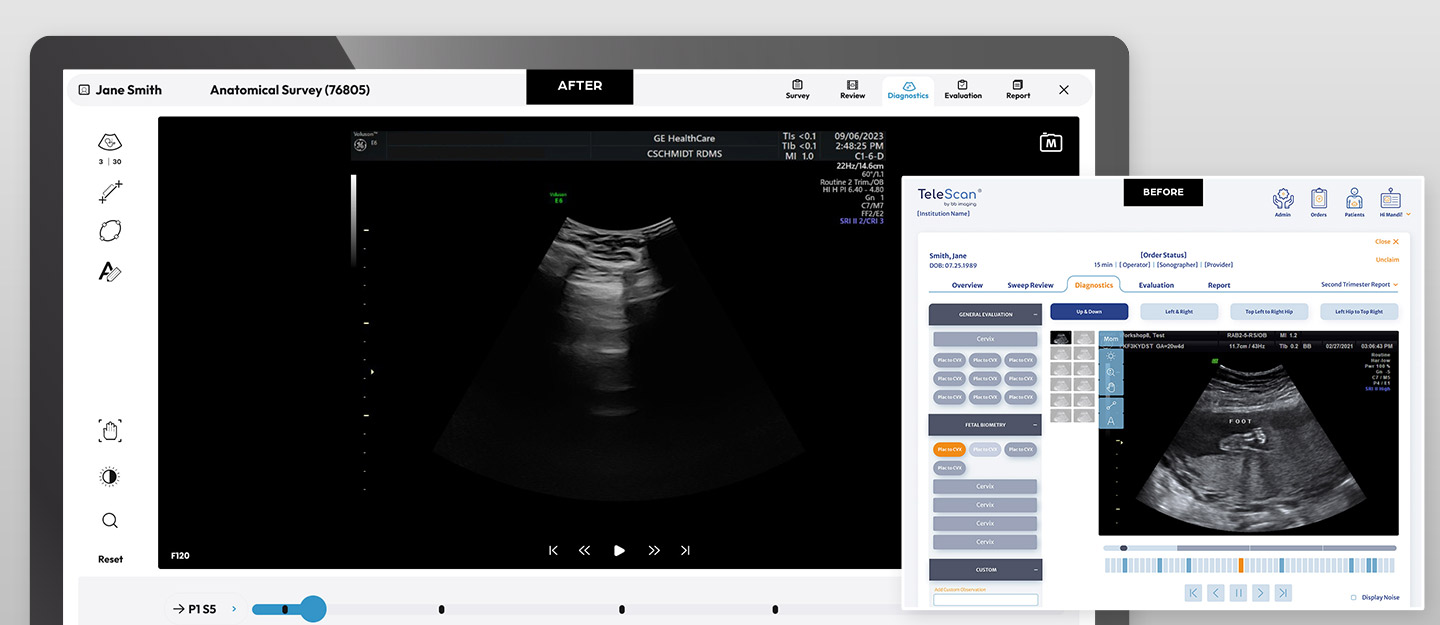Open the Sweep Review tab
This screenshot has height=625, width=1440.
1030,285
